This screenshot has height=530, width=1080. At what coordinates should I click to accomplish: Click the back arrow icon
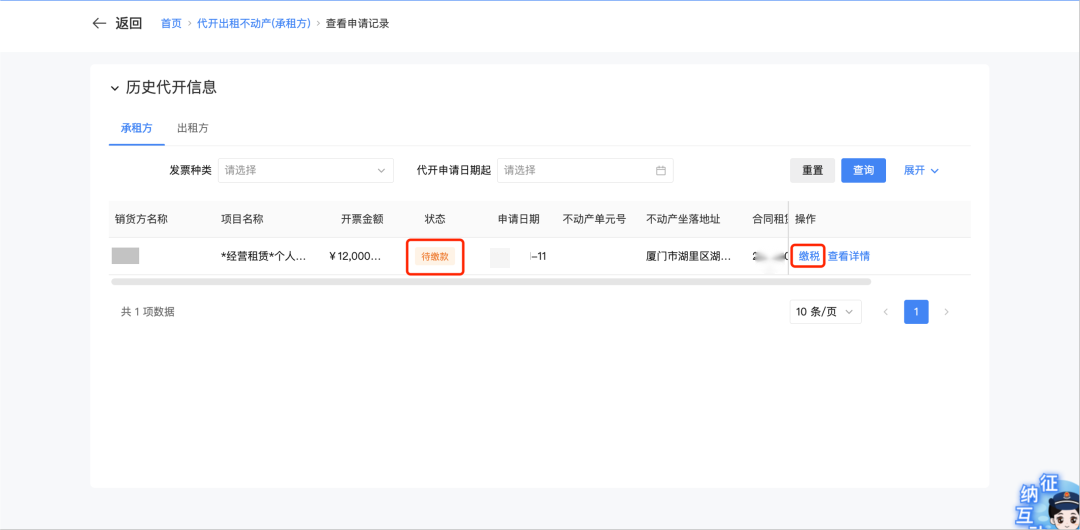99,23
